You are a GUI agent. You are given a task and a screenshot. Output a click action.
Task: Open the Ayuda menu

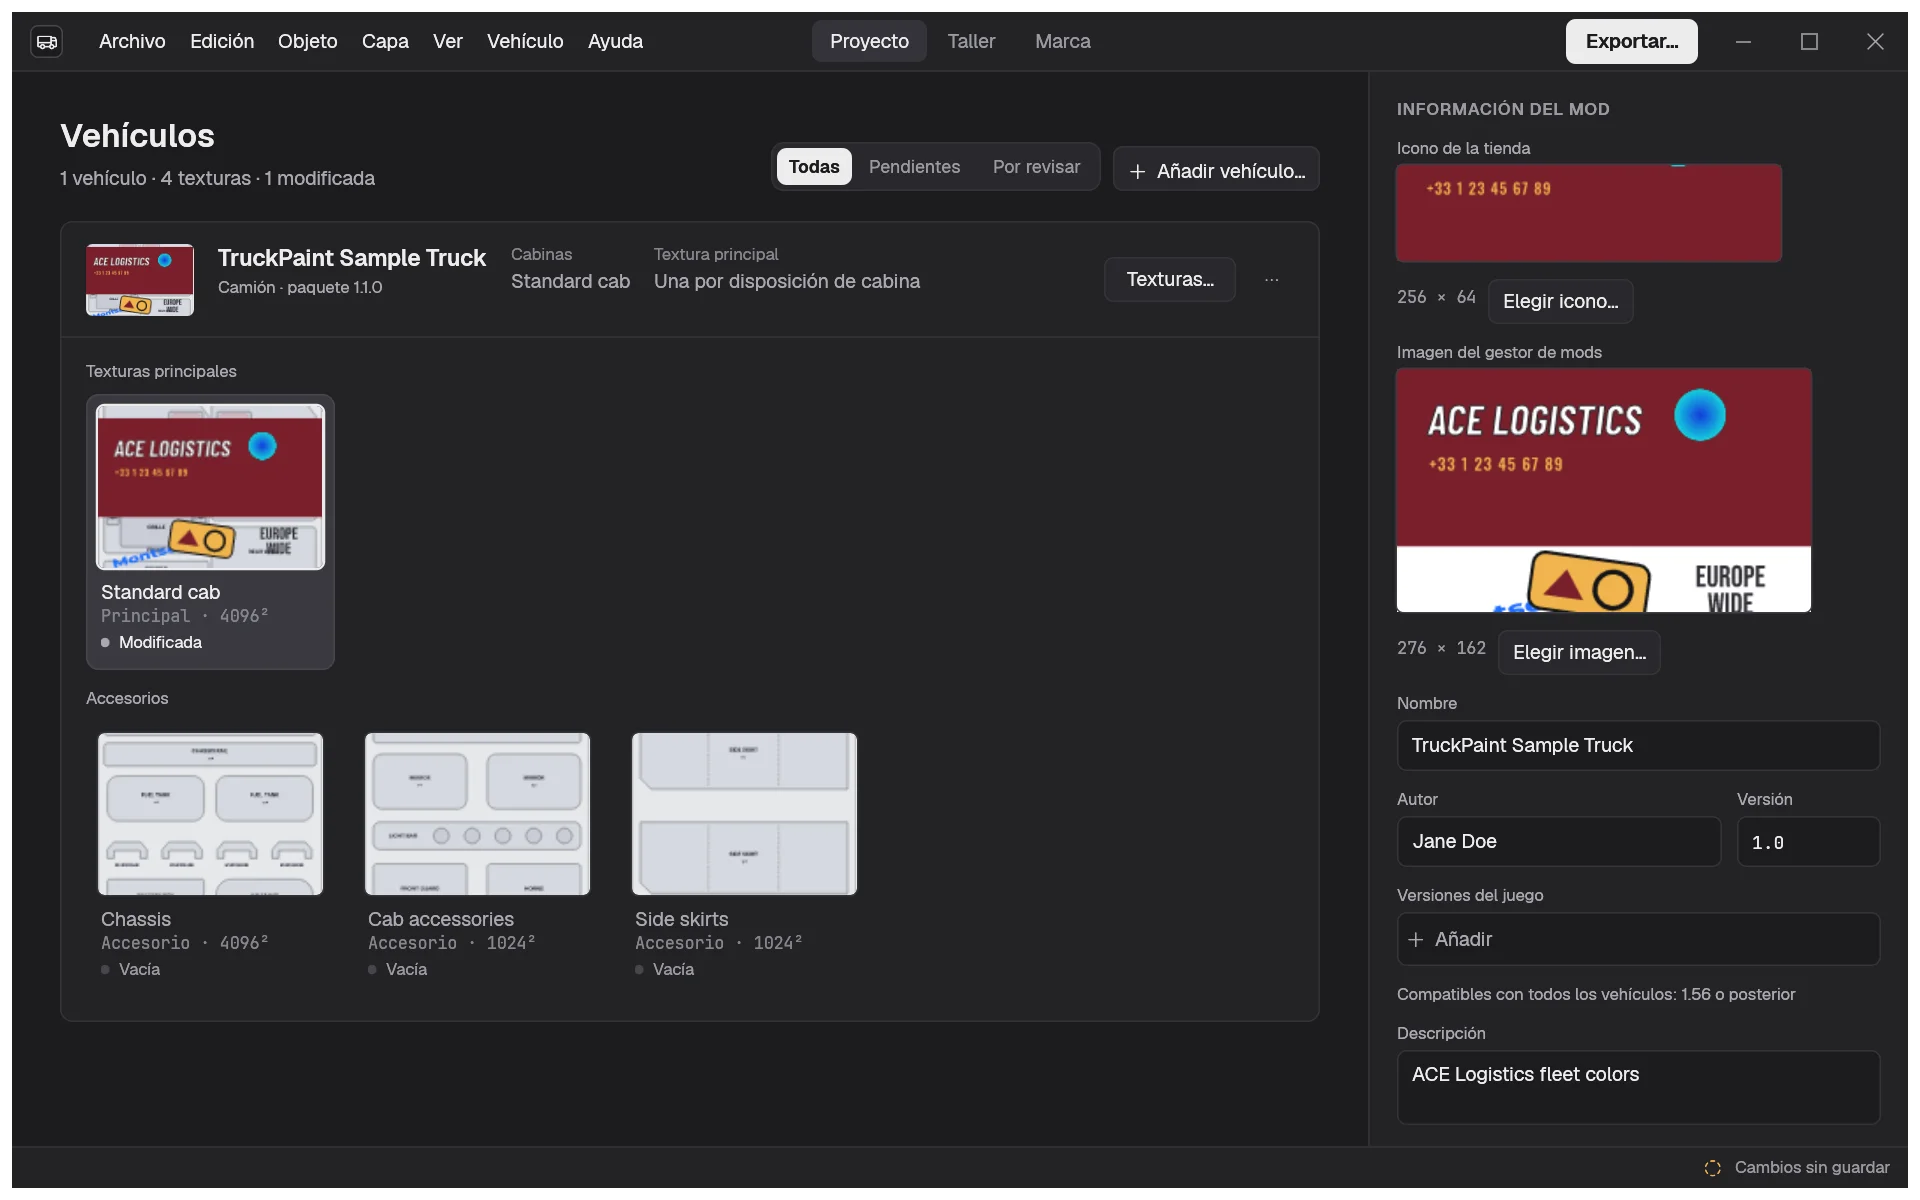pos(615,42)
